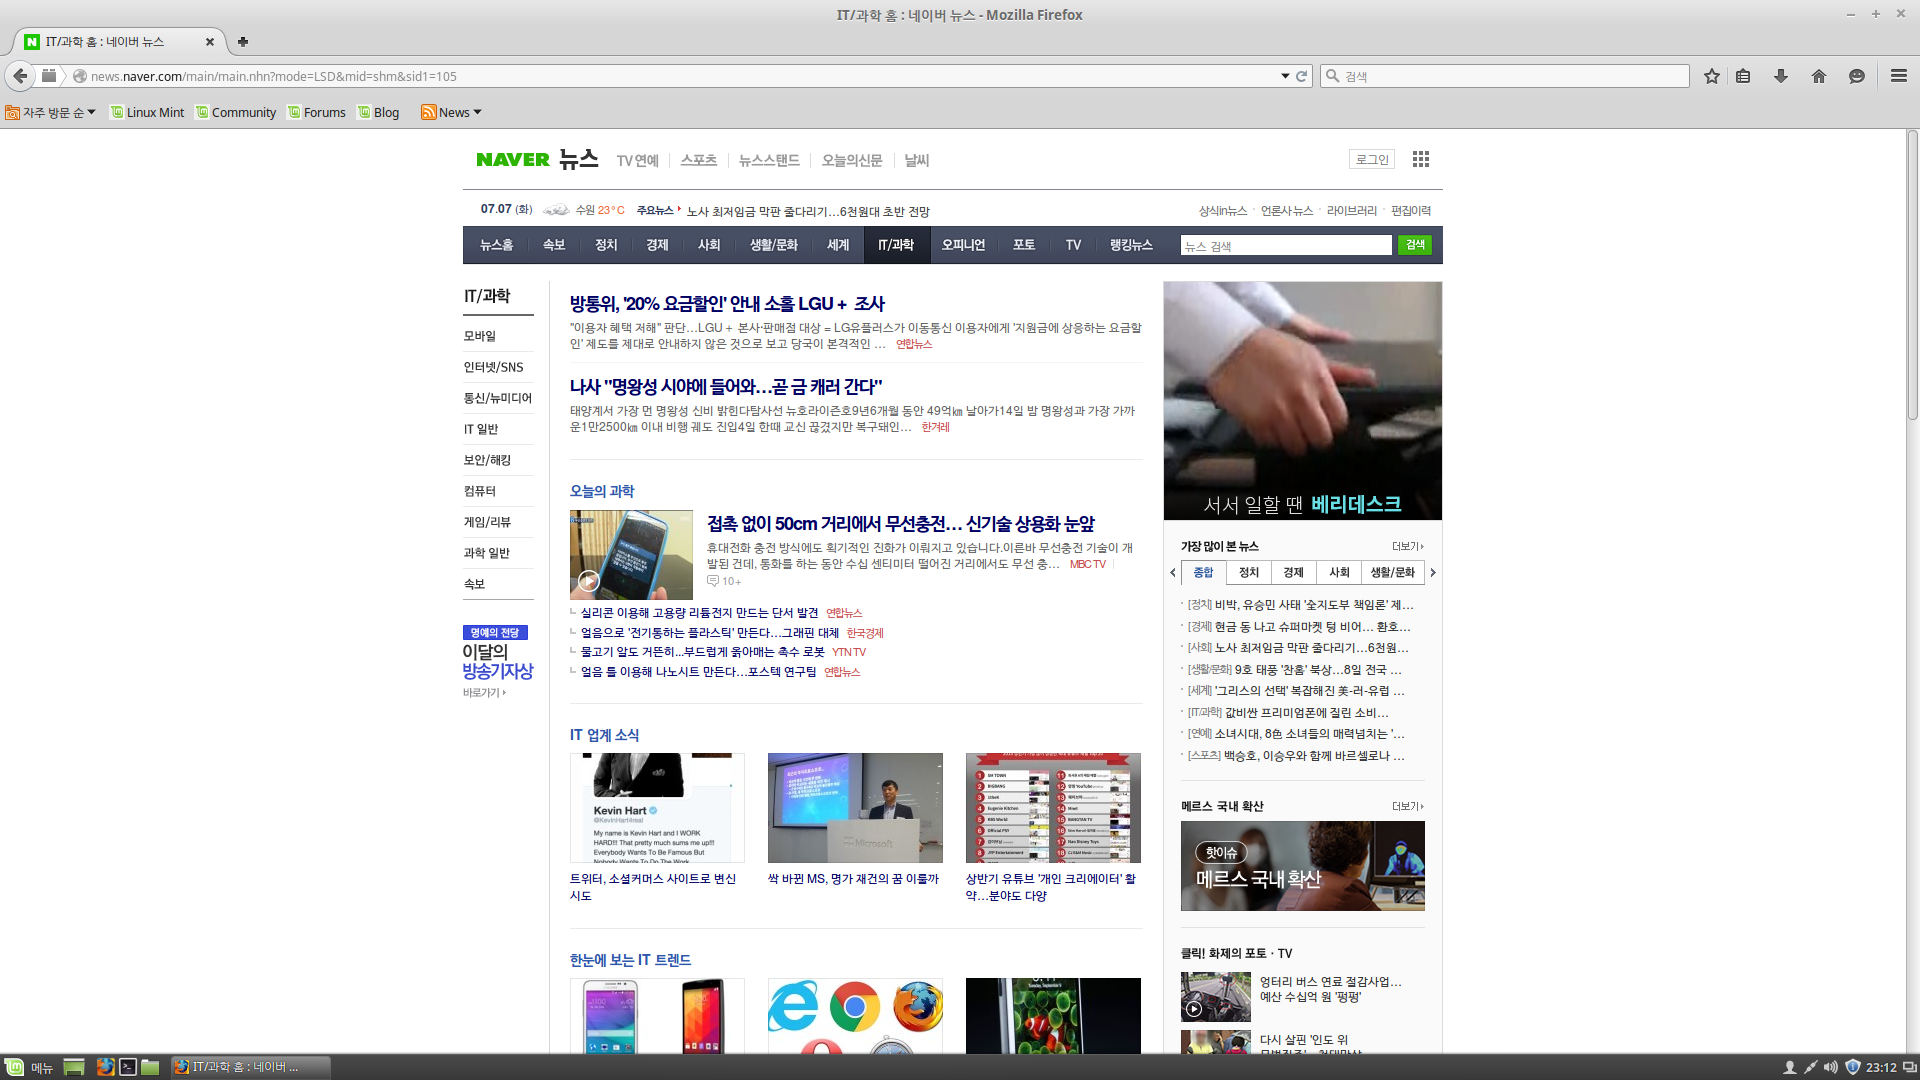The width and height of the screenshot is (1920, 1080).
Task: Click the green 검색 button
Action: (1415, 245)
